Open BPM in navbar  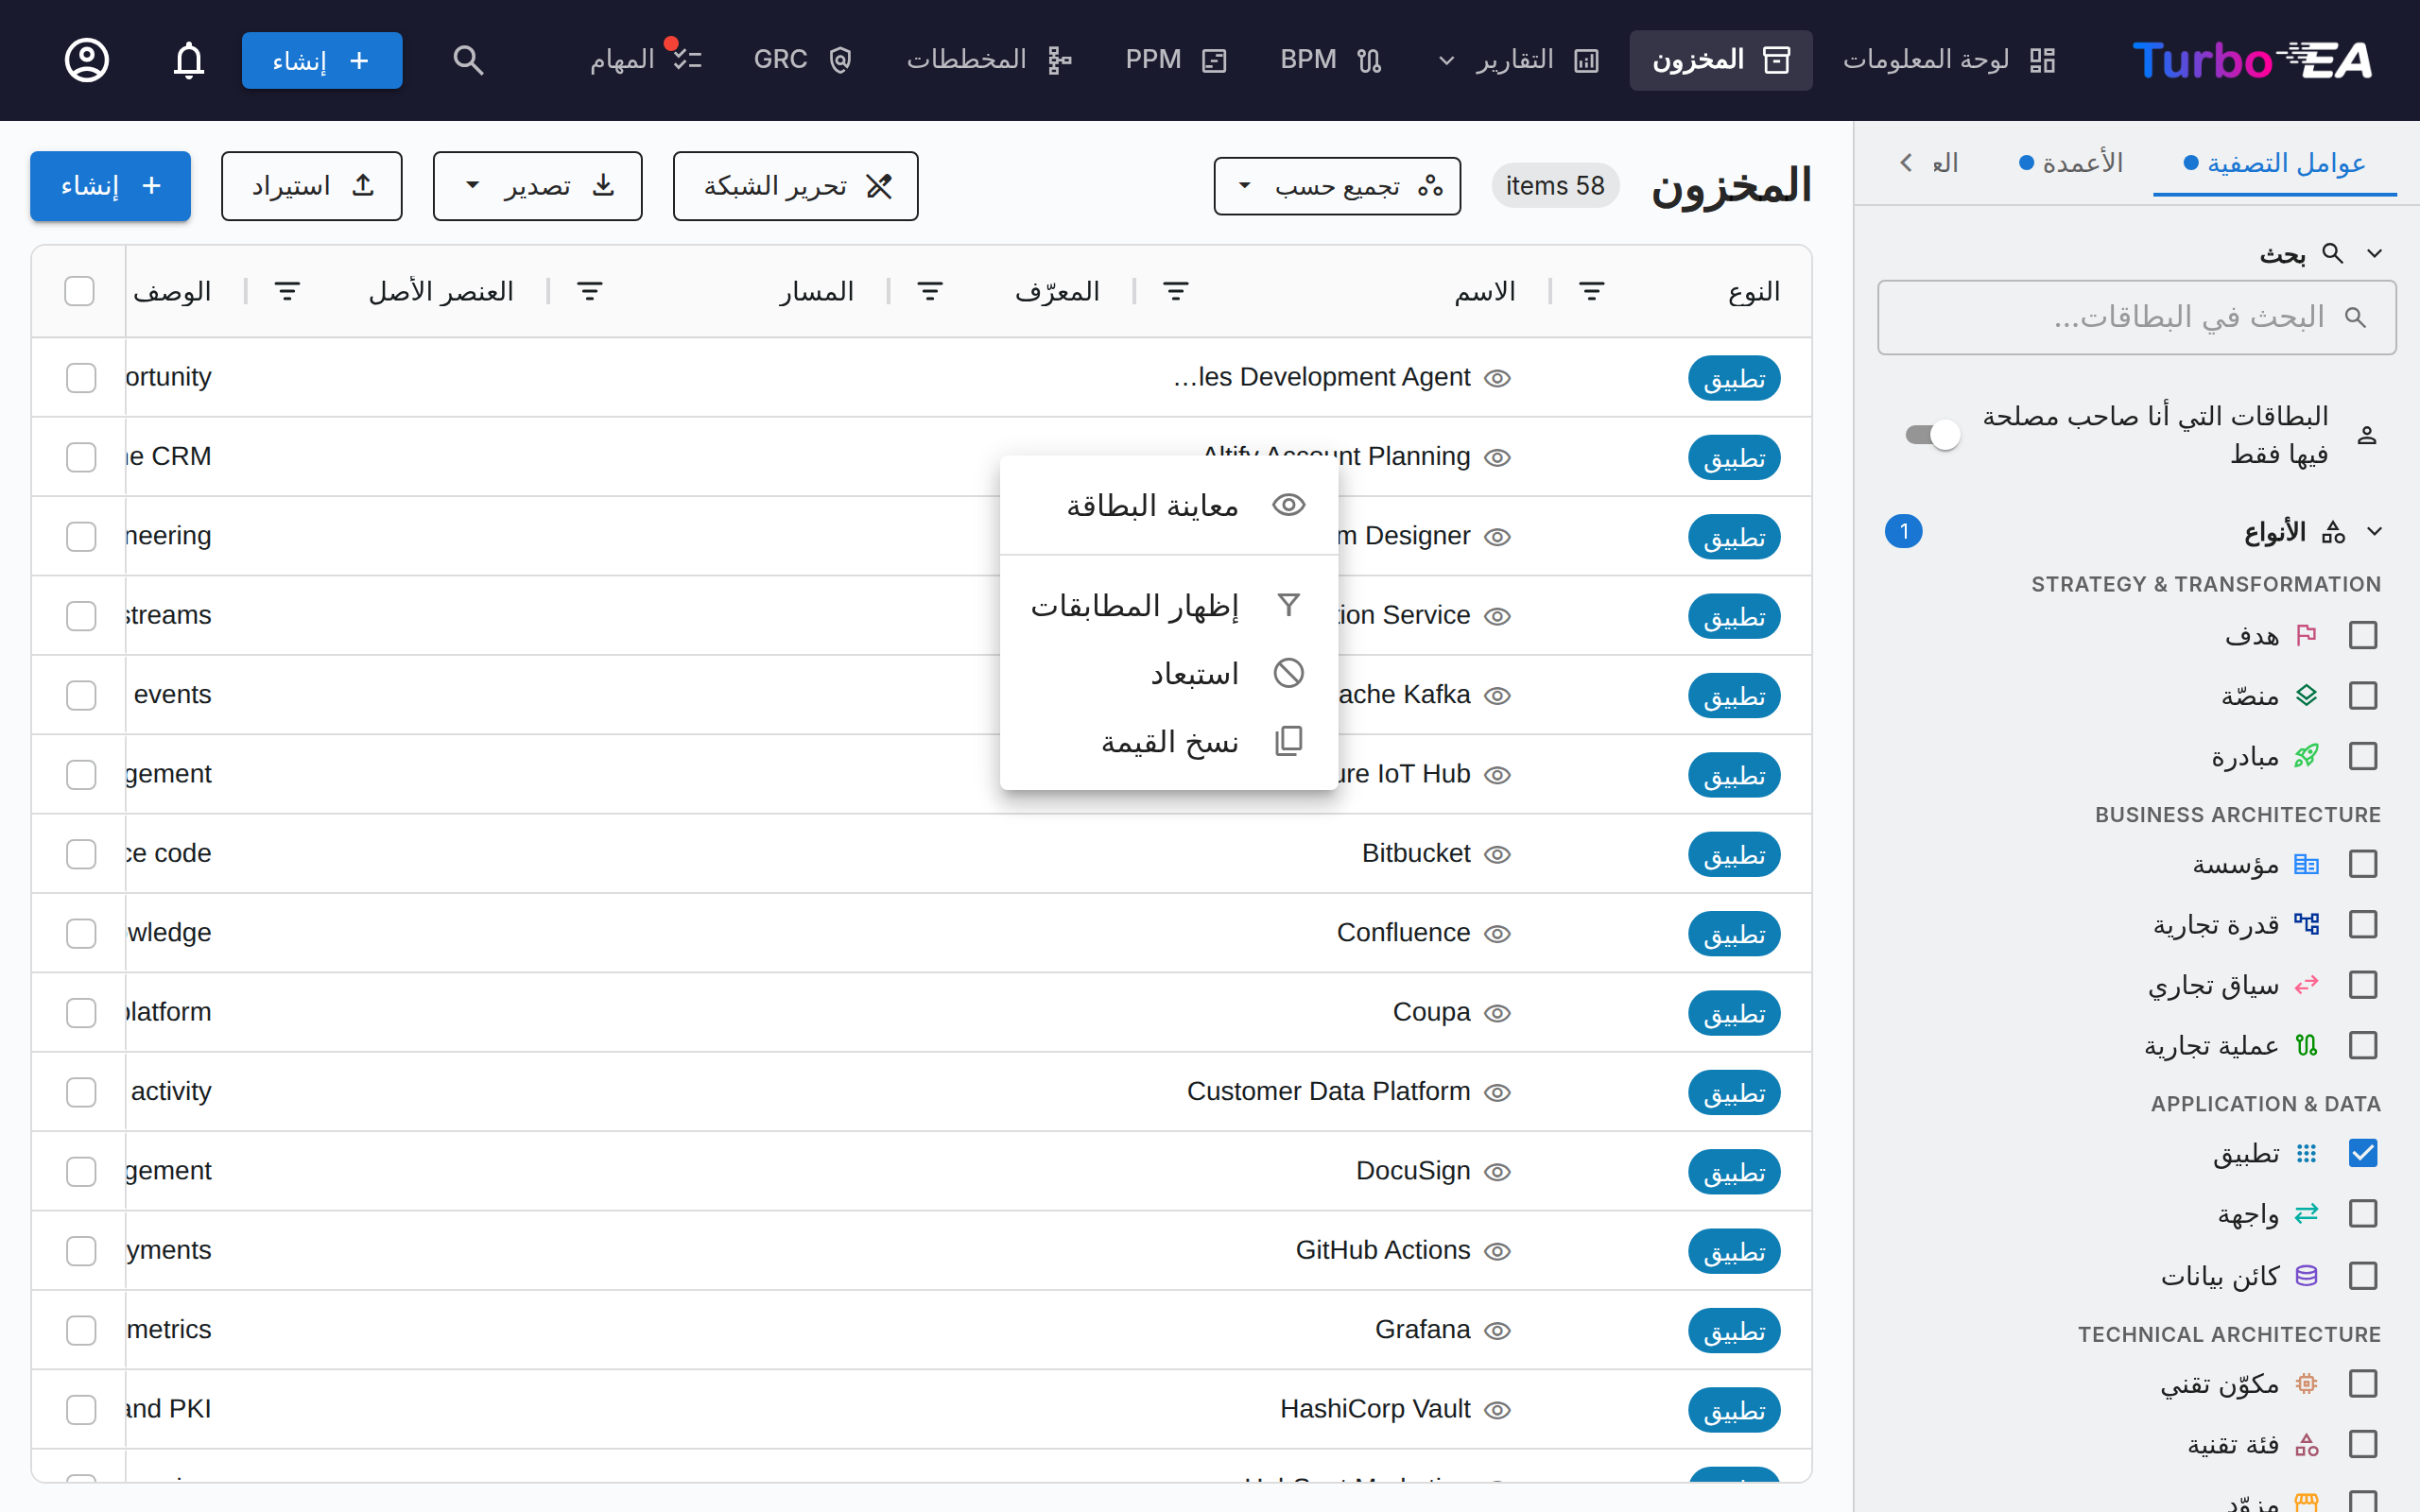(1331, 60)
